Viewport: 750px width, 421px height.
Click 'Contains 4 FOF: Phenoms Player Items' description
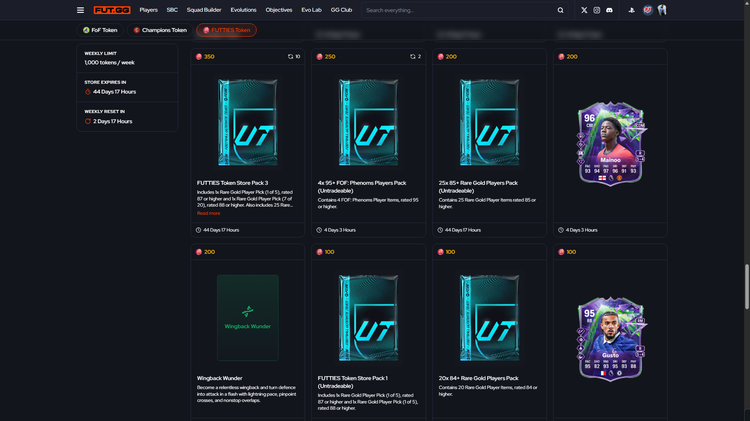pos(368,203)
